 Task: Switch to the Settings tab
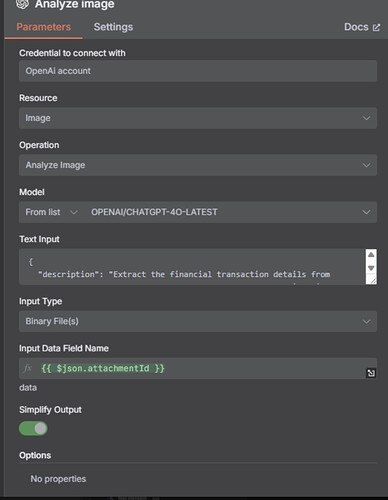click(x=113, y=27)
